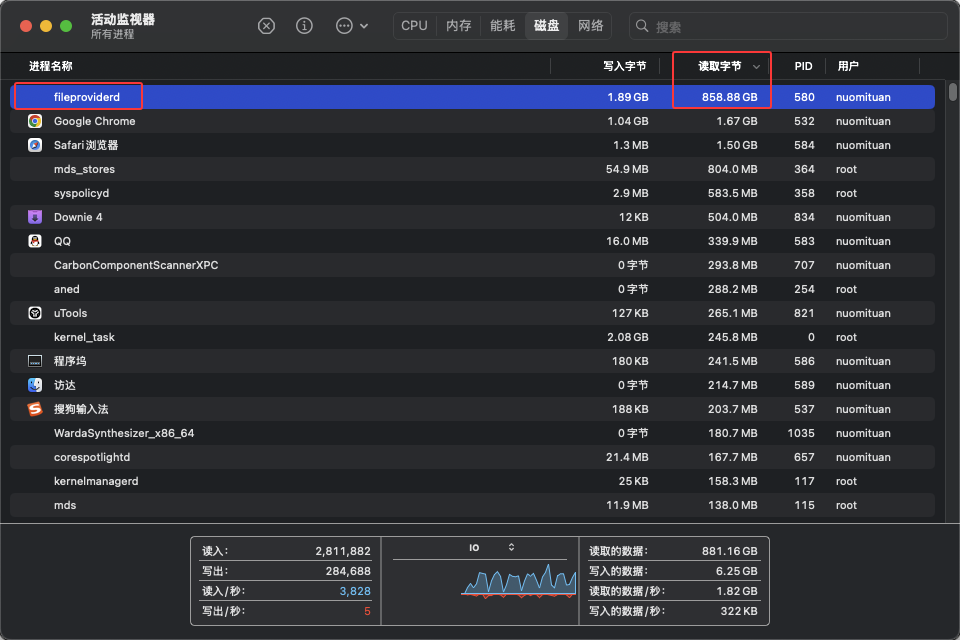
Task: Click the vertical scrollbar of process list
Action: (x=952, y=90)
